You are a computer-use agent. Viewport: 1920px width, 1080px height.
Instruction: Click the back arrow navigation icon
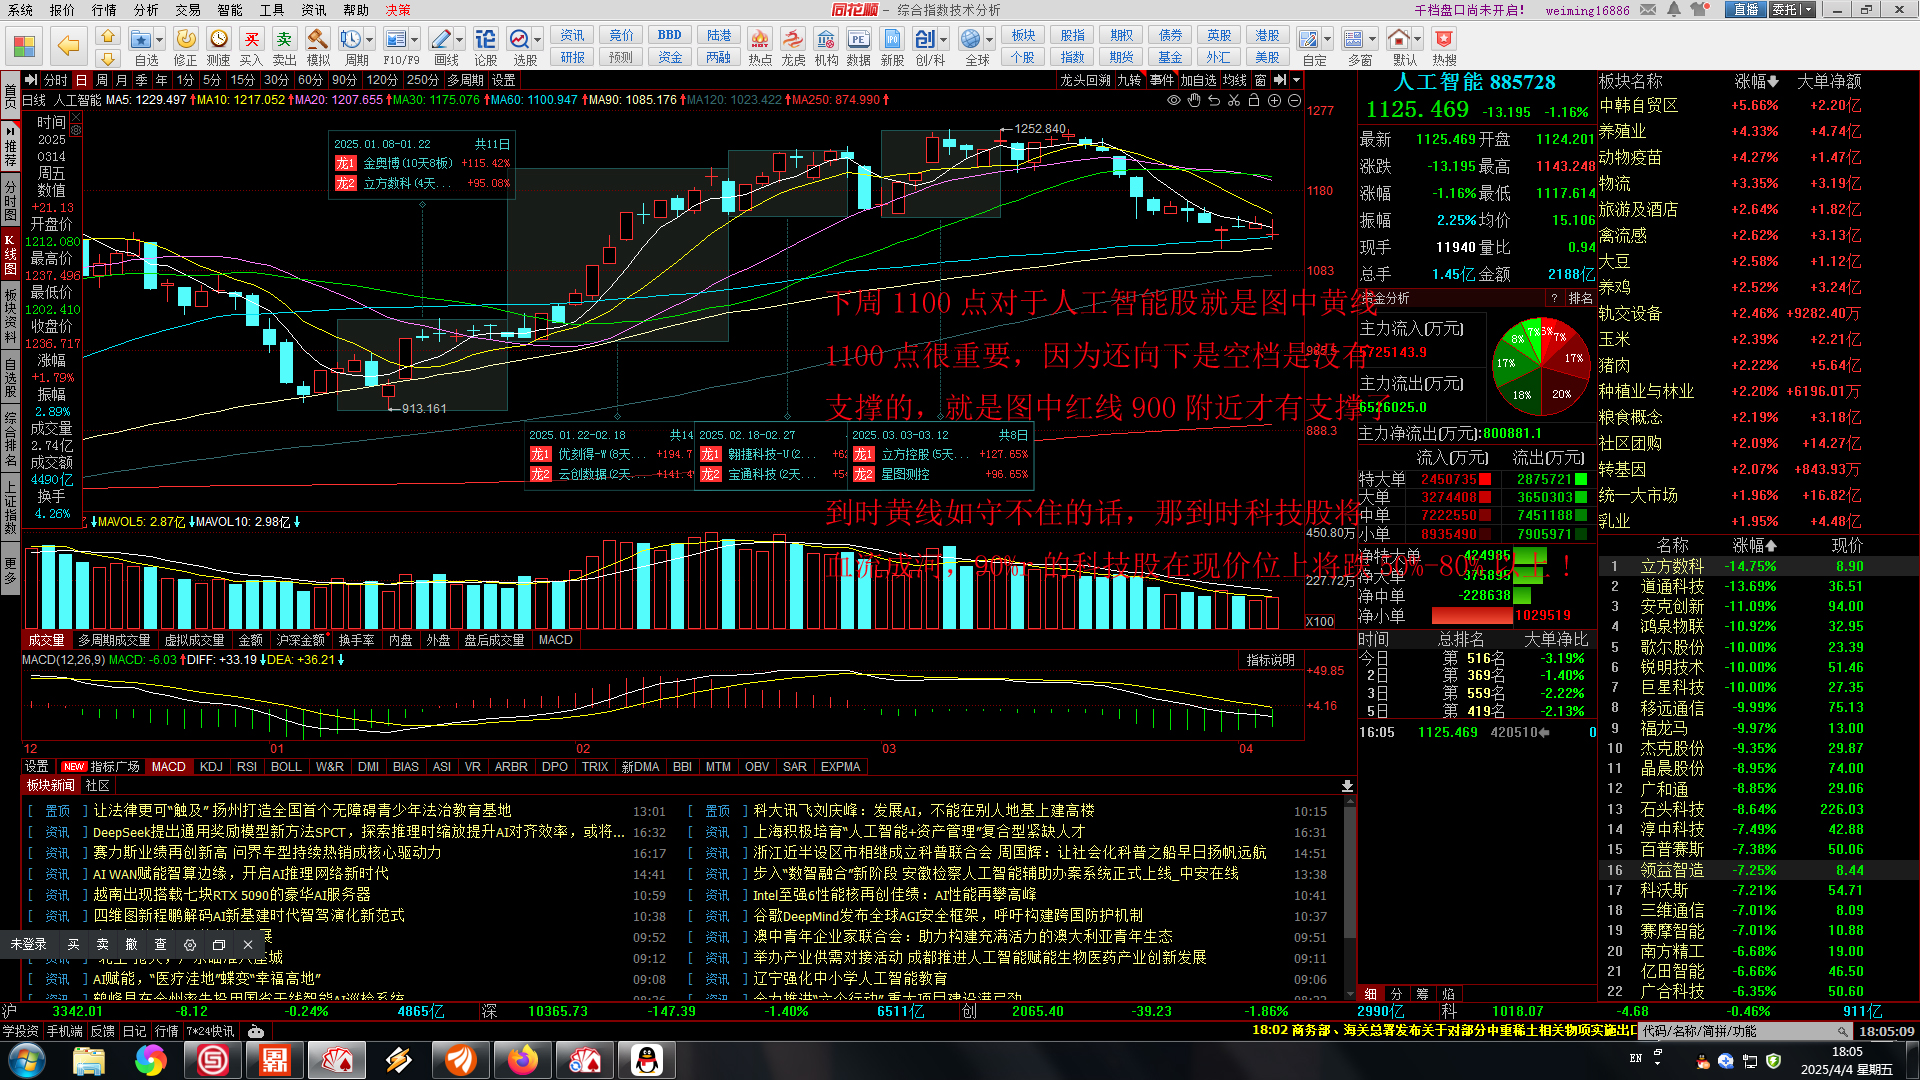click(68, 45)
